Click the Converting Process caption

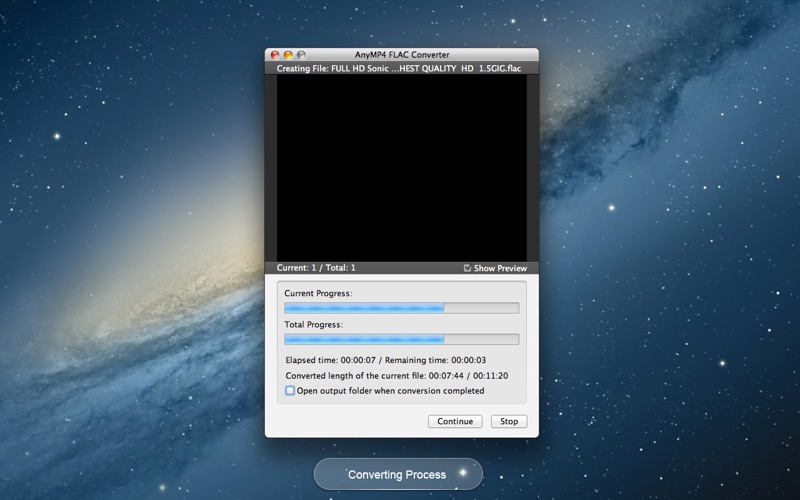pos(397,474)
